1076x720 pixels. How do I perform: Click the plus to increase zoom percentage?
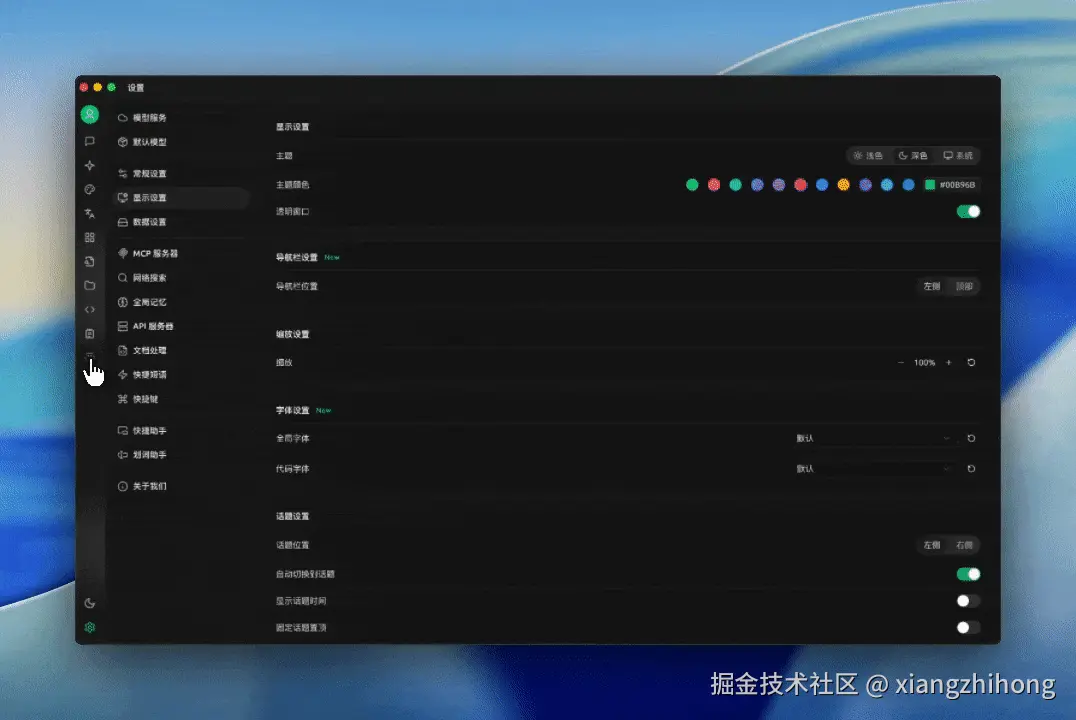(948, 362)
